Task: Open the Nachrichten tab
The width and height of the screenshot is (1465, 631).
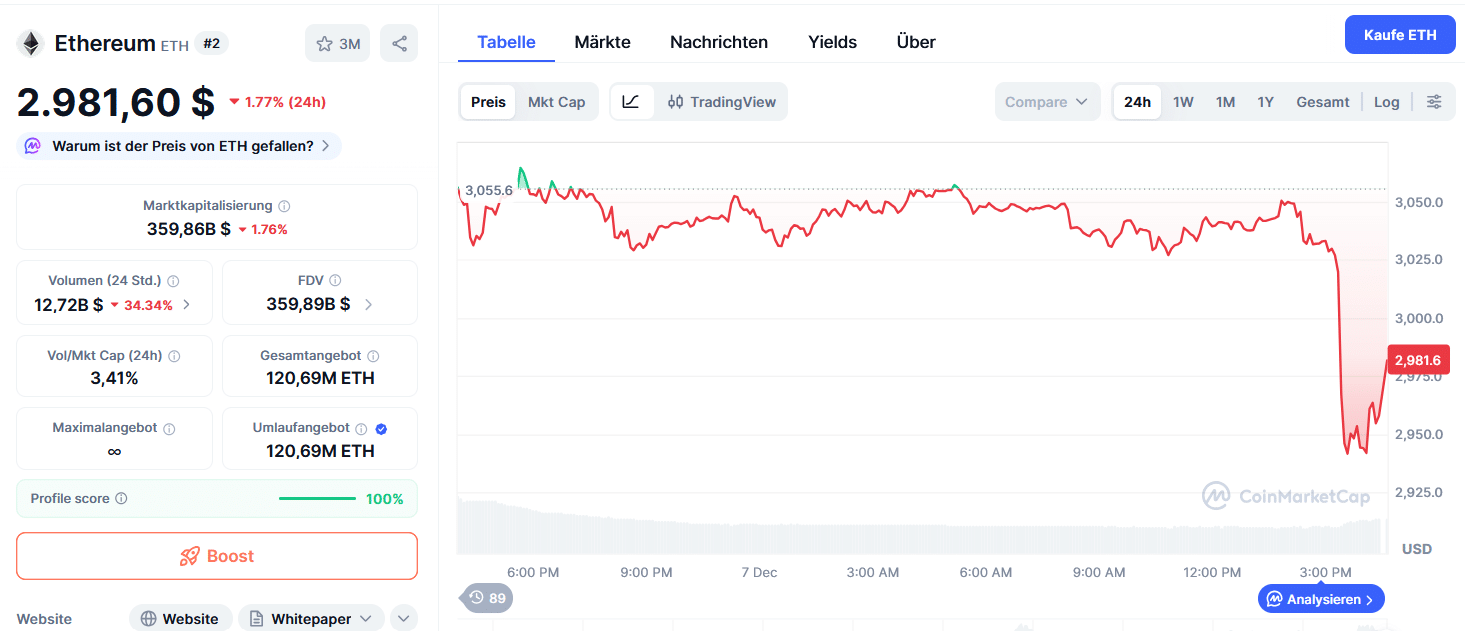Action: 718,42
